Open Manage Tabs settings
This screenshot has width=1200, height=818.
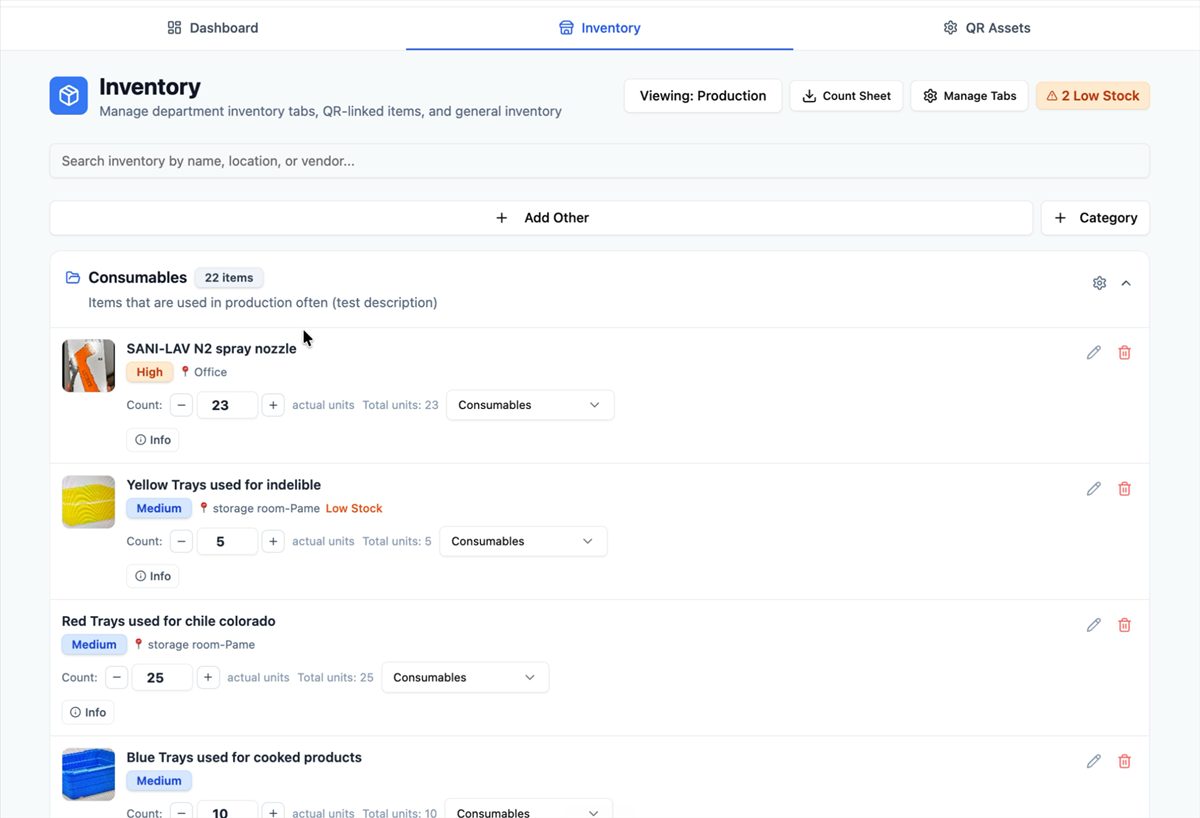969,96
